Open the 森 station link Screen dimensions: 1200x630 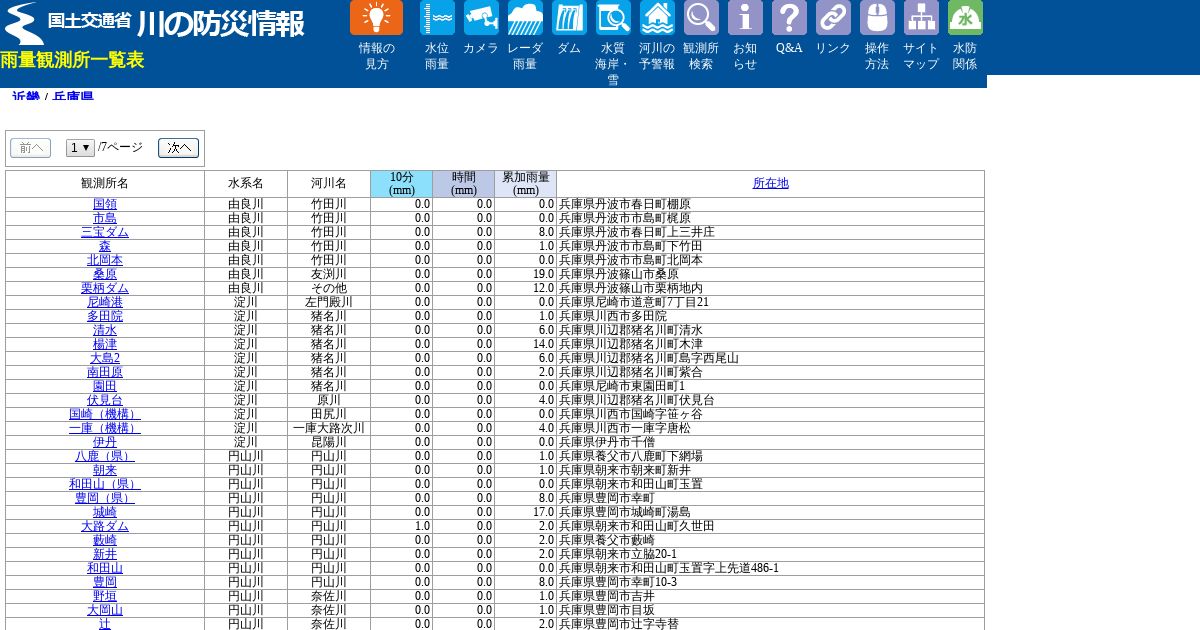pos(105,246)
